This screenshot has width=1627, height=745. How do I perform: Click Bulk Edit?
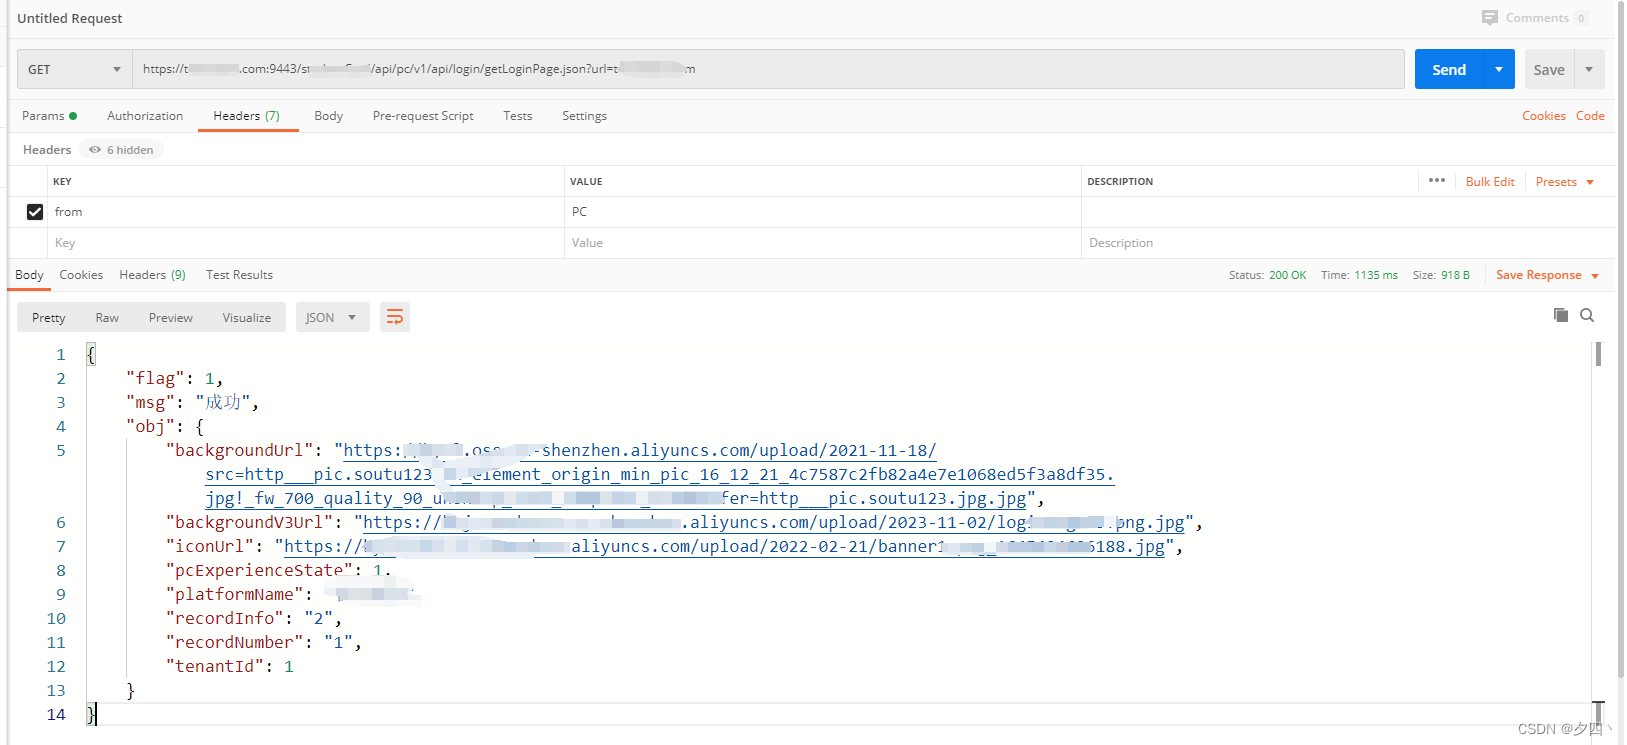pos(1490,182)
